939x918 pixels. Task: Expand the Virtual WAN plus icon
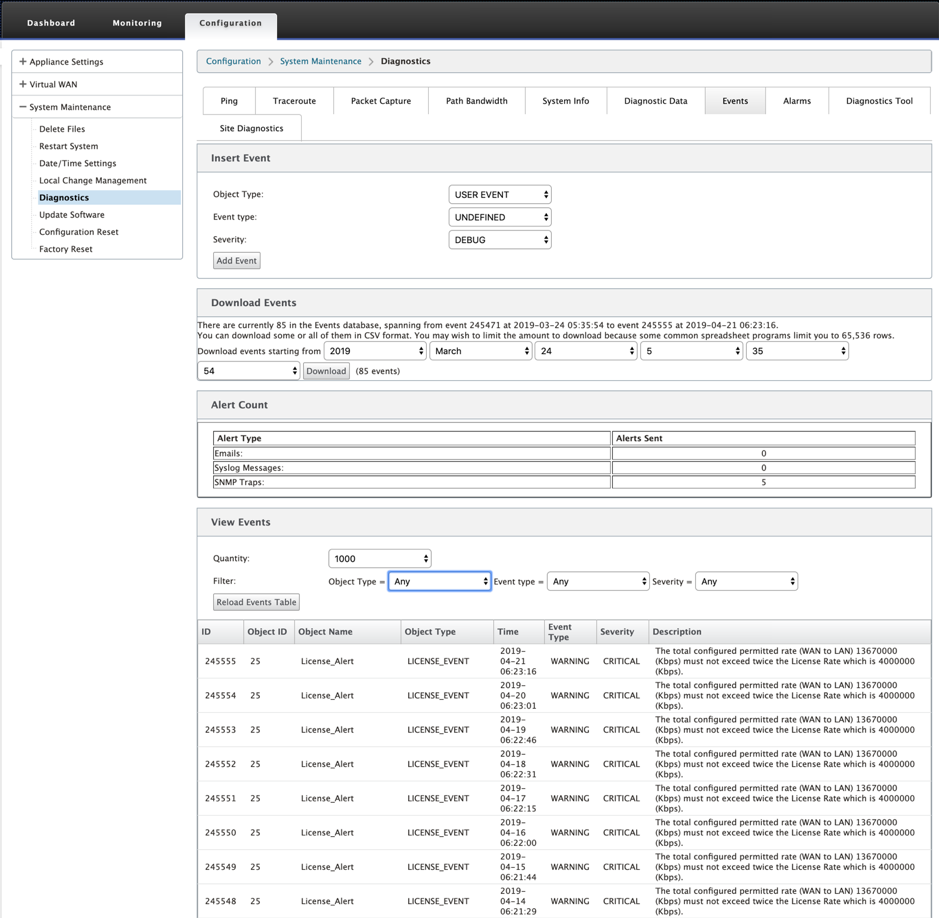point(23,84)
